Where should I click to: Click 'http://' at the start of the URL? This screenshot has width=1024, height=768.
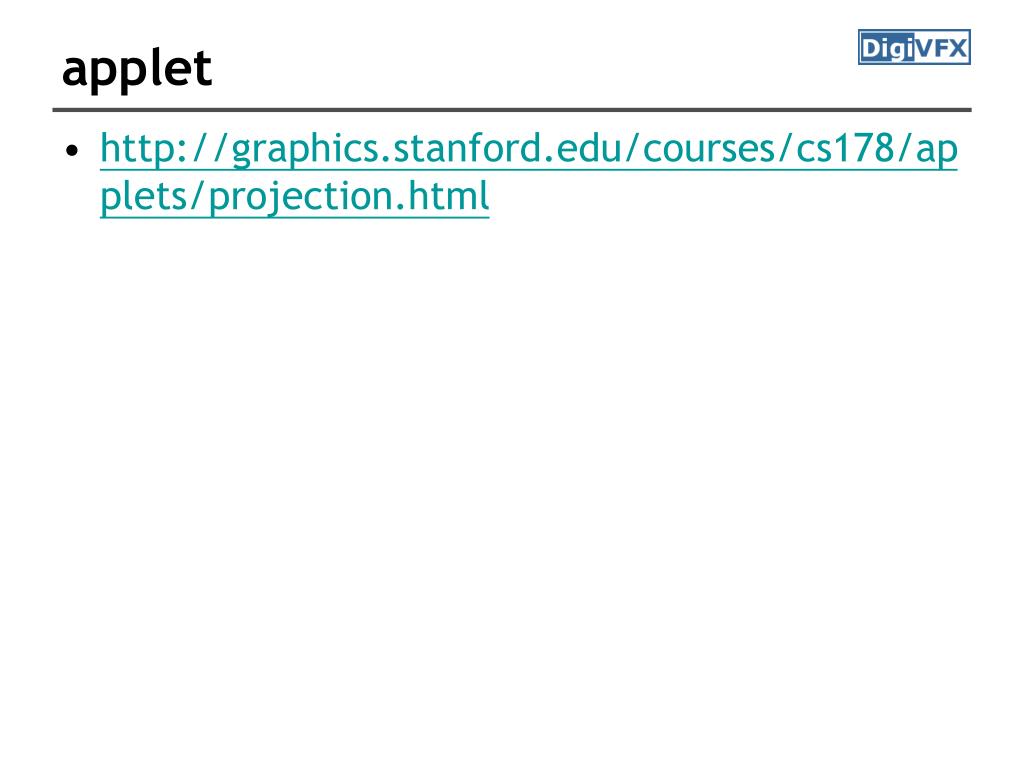[165, 149]
